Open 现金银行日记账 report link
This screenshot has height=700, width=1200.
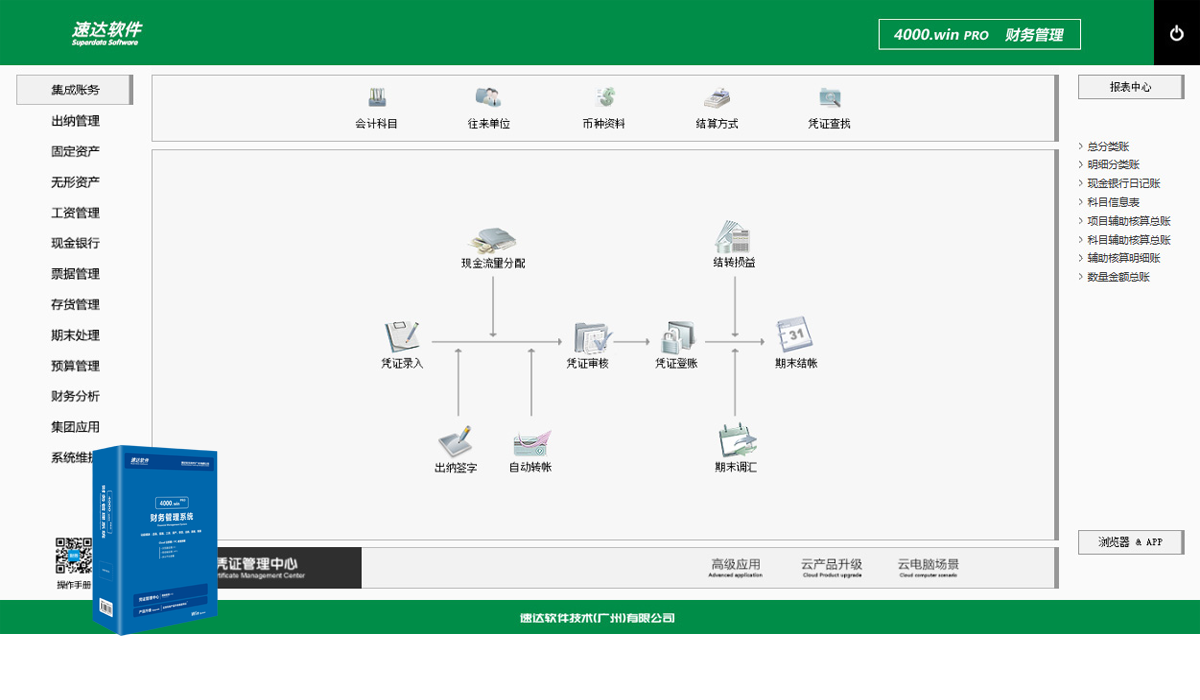click(1124, 184)
